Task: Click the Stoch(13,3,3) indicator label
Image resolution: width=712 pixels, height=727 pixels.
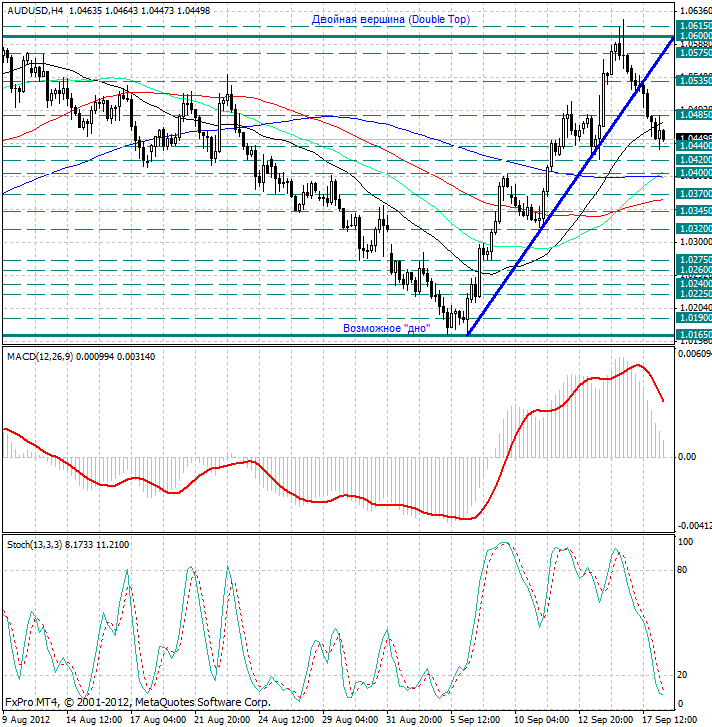Action: click(34, 545)
